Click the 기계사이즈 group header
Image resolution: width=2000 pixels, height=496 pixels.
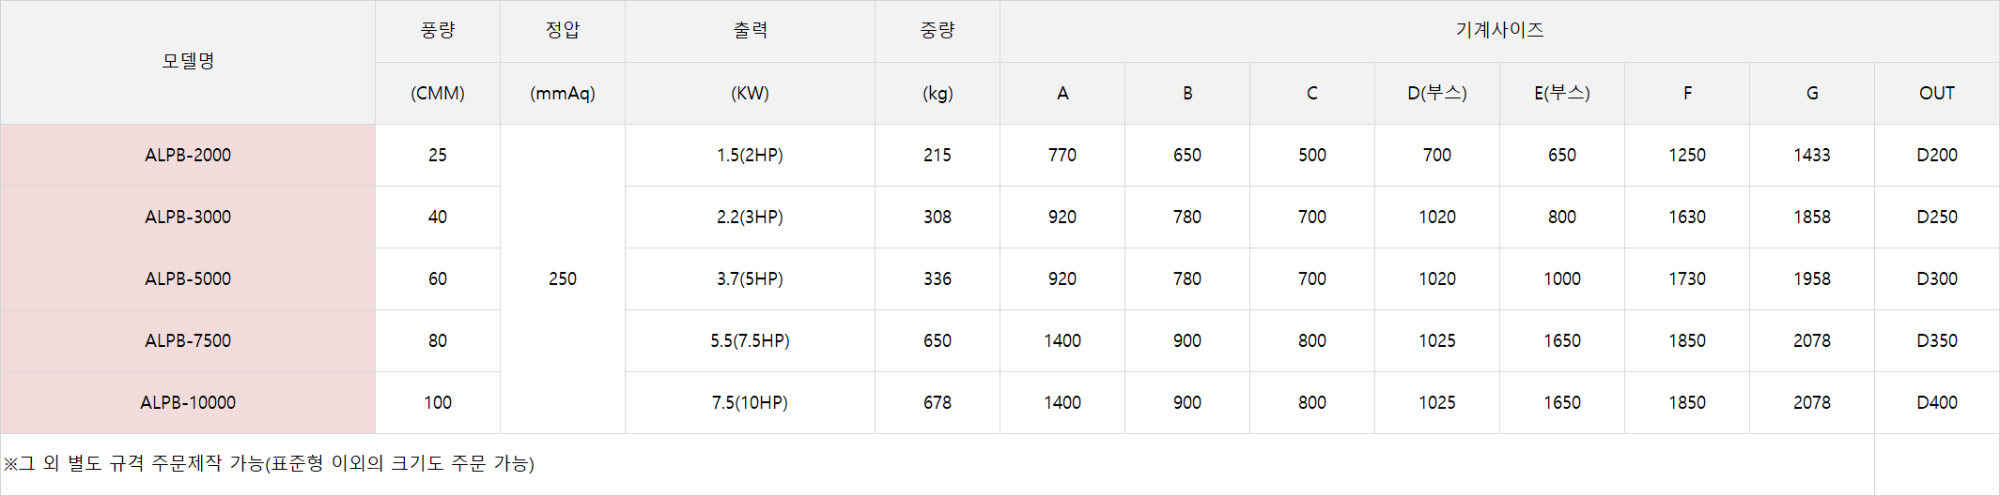pos(1499,31)
